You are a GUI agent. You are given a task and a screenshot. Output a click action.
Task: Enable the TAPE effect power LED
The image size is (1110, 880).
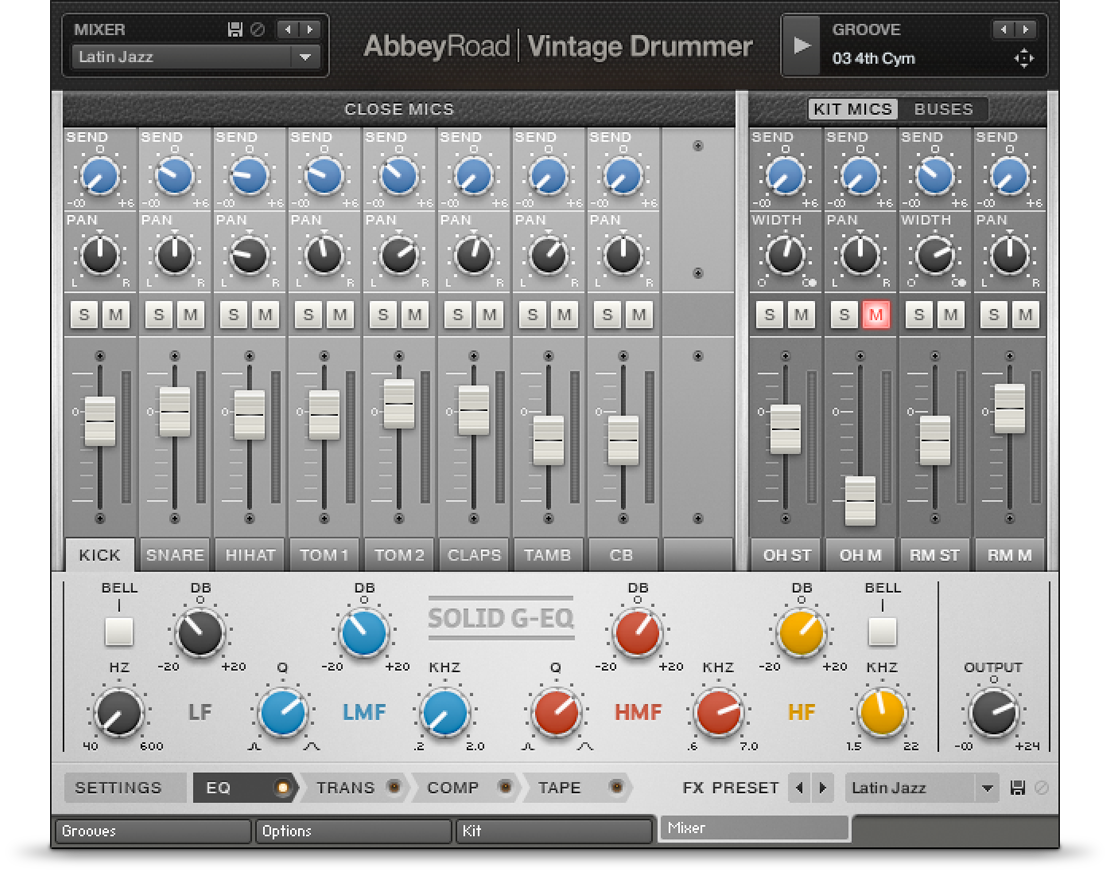pos(617,787)
